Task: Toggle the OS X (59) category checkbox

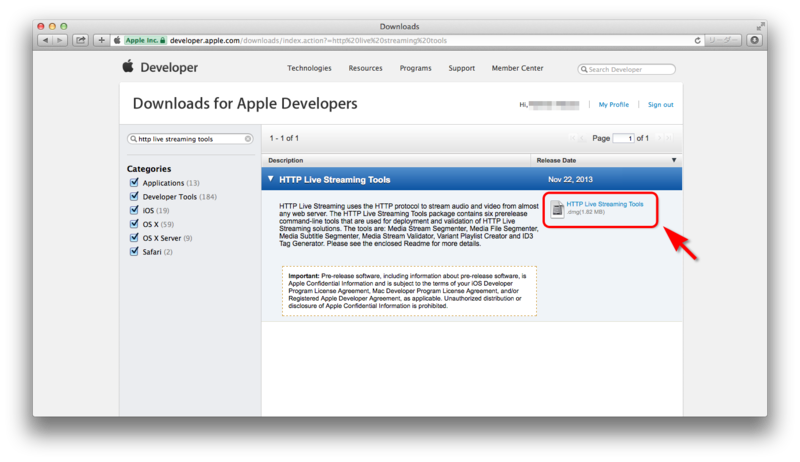Action: tap(134, 223)
